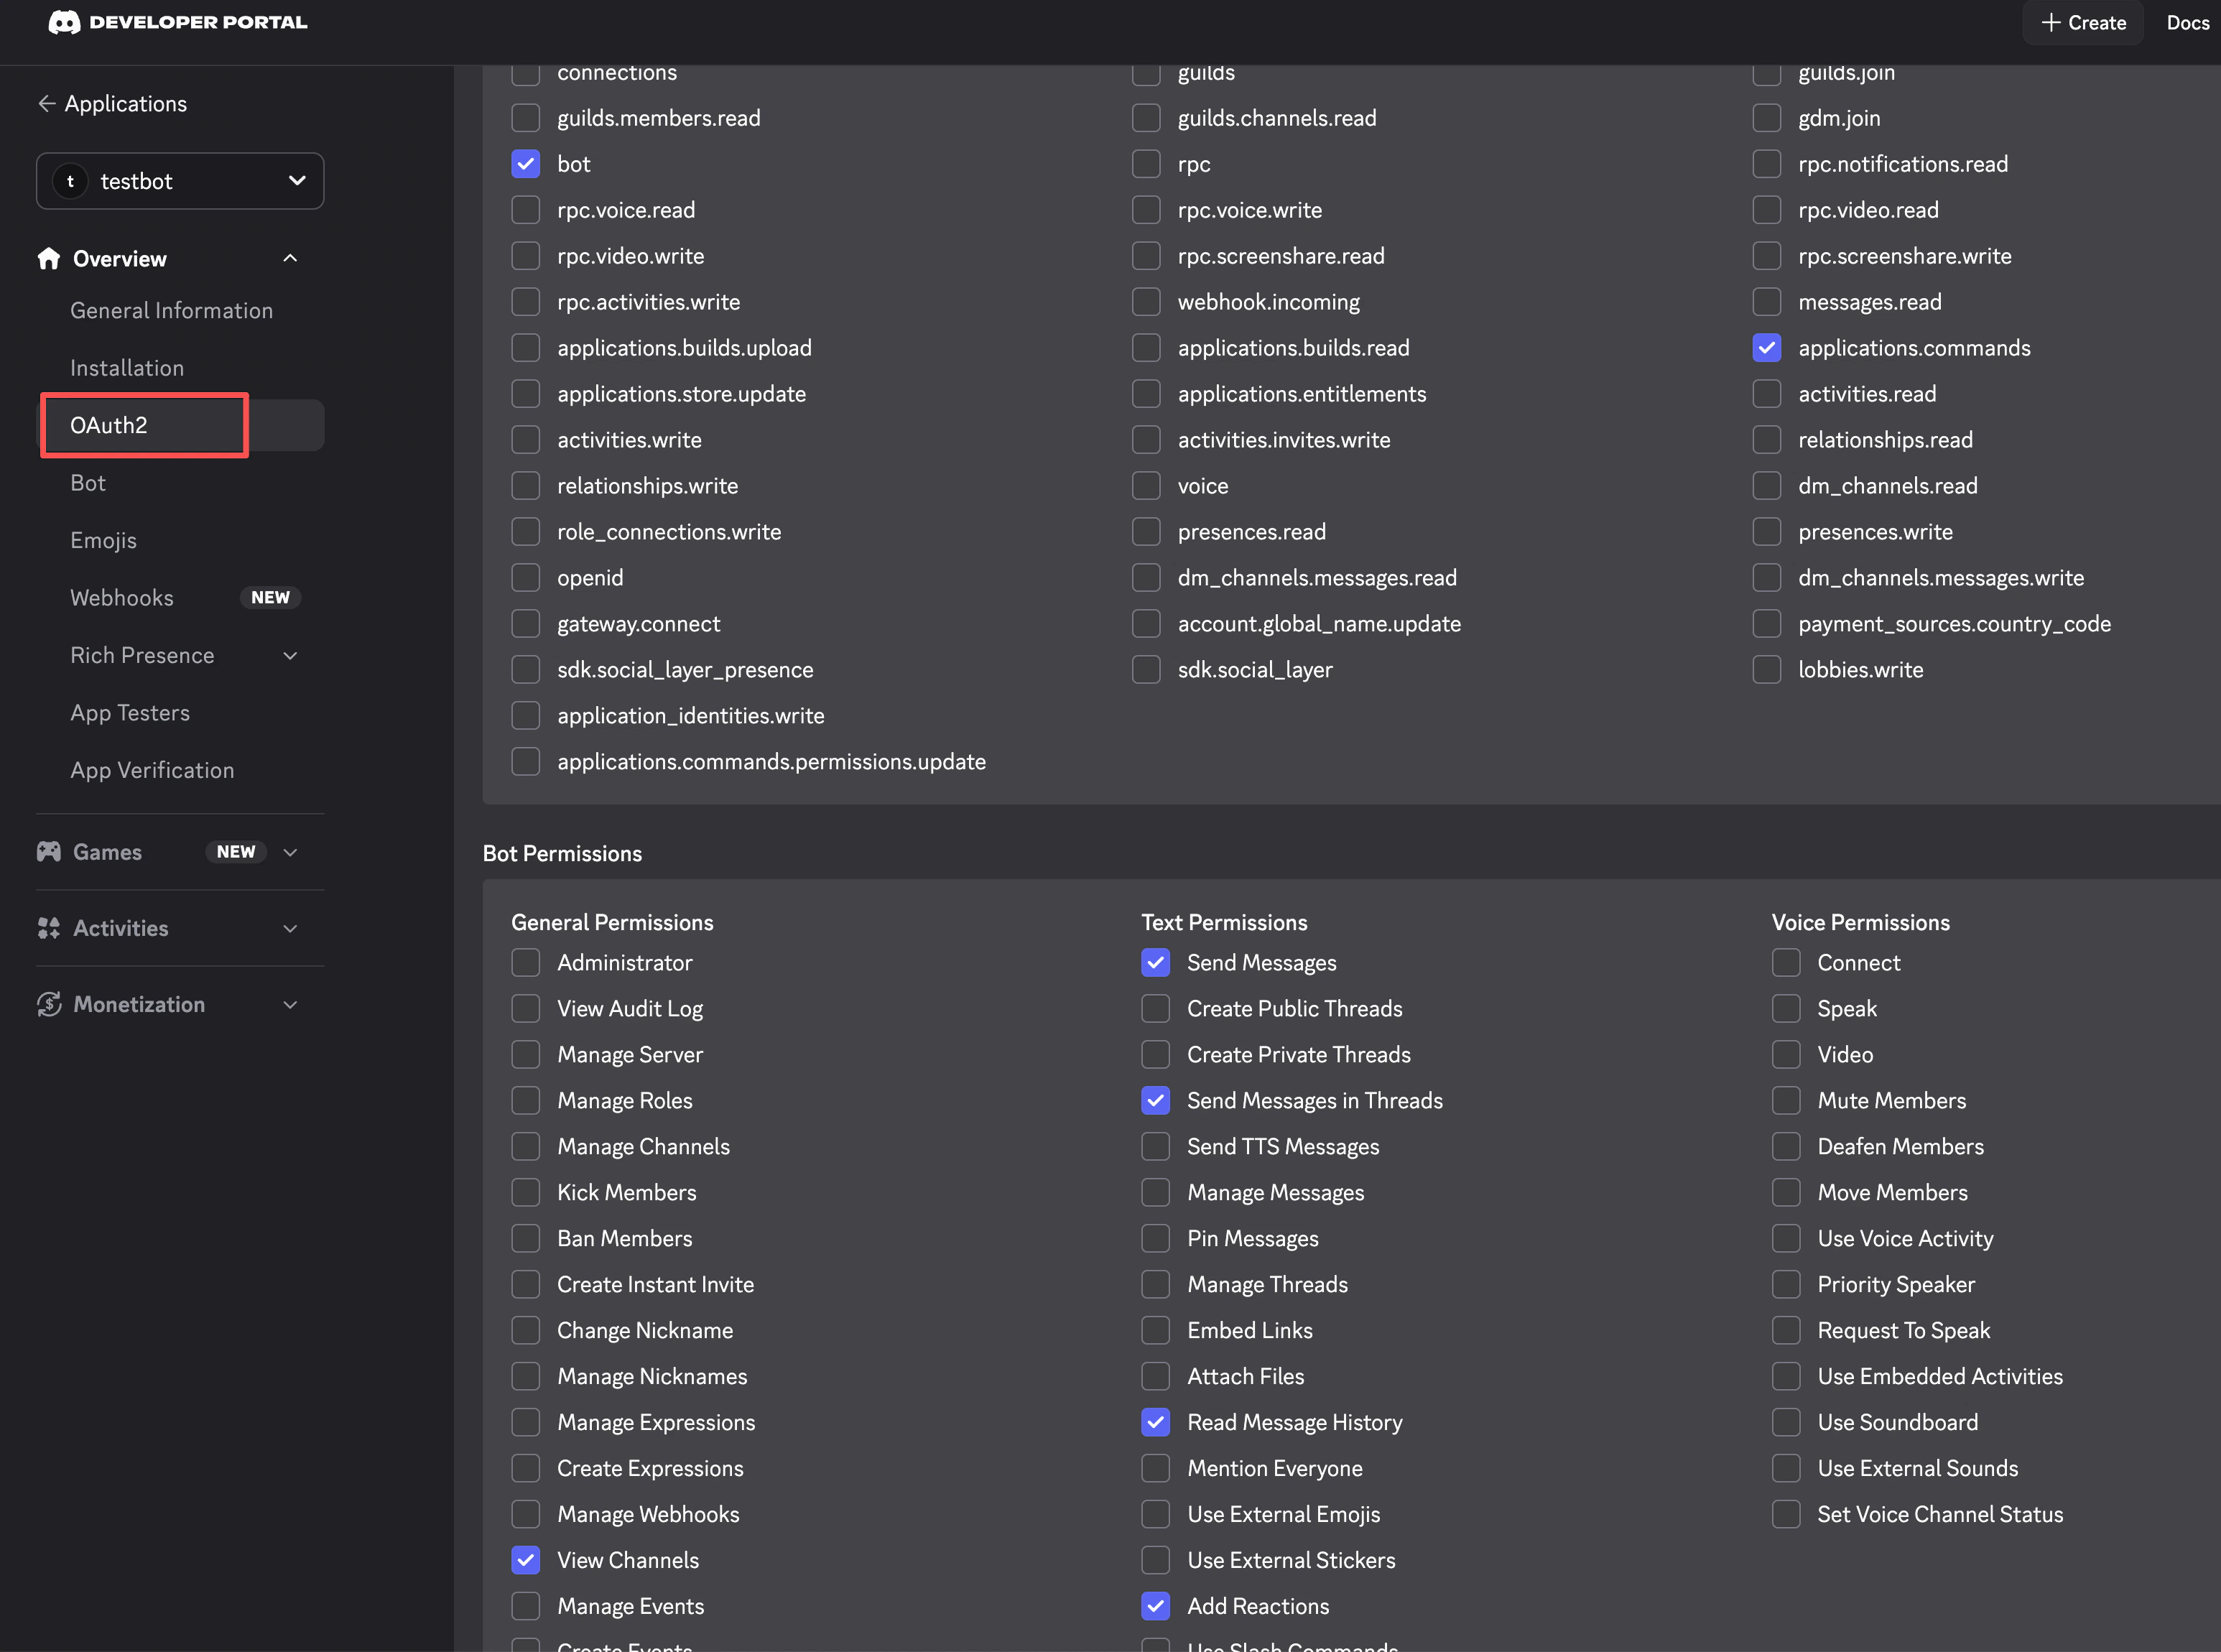This screenshot has height=1652, width=2221.
Task: Check the Use Soundboard permission
Action: point(1786,1423)
